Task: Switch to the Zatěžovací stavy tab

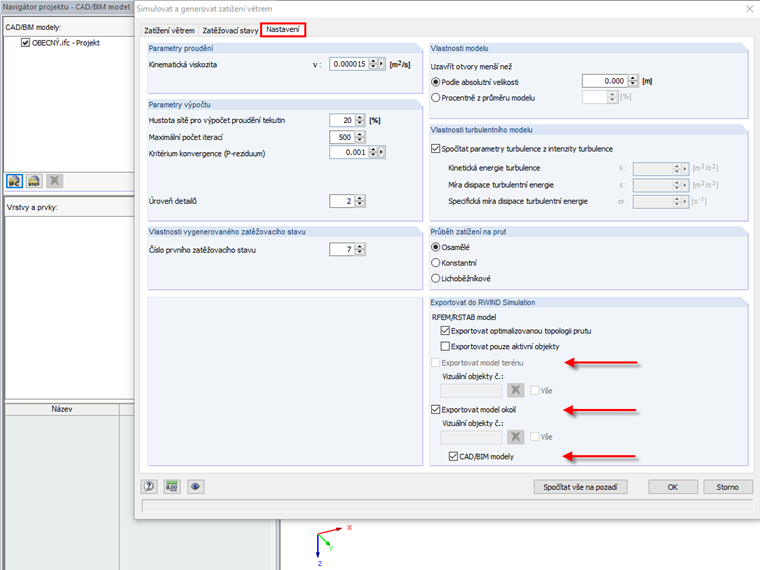Action: pos(230,31)
